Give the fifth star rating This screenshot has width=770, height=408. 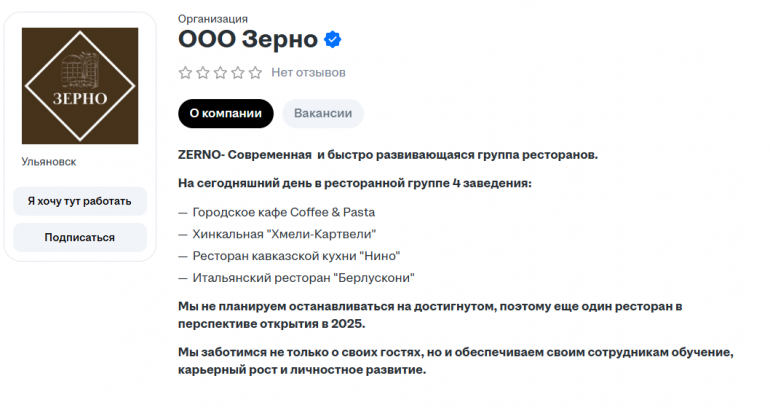click(255, 73)
